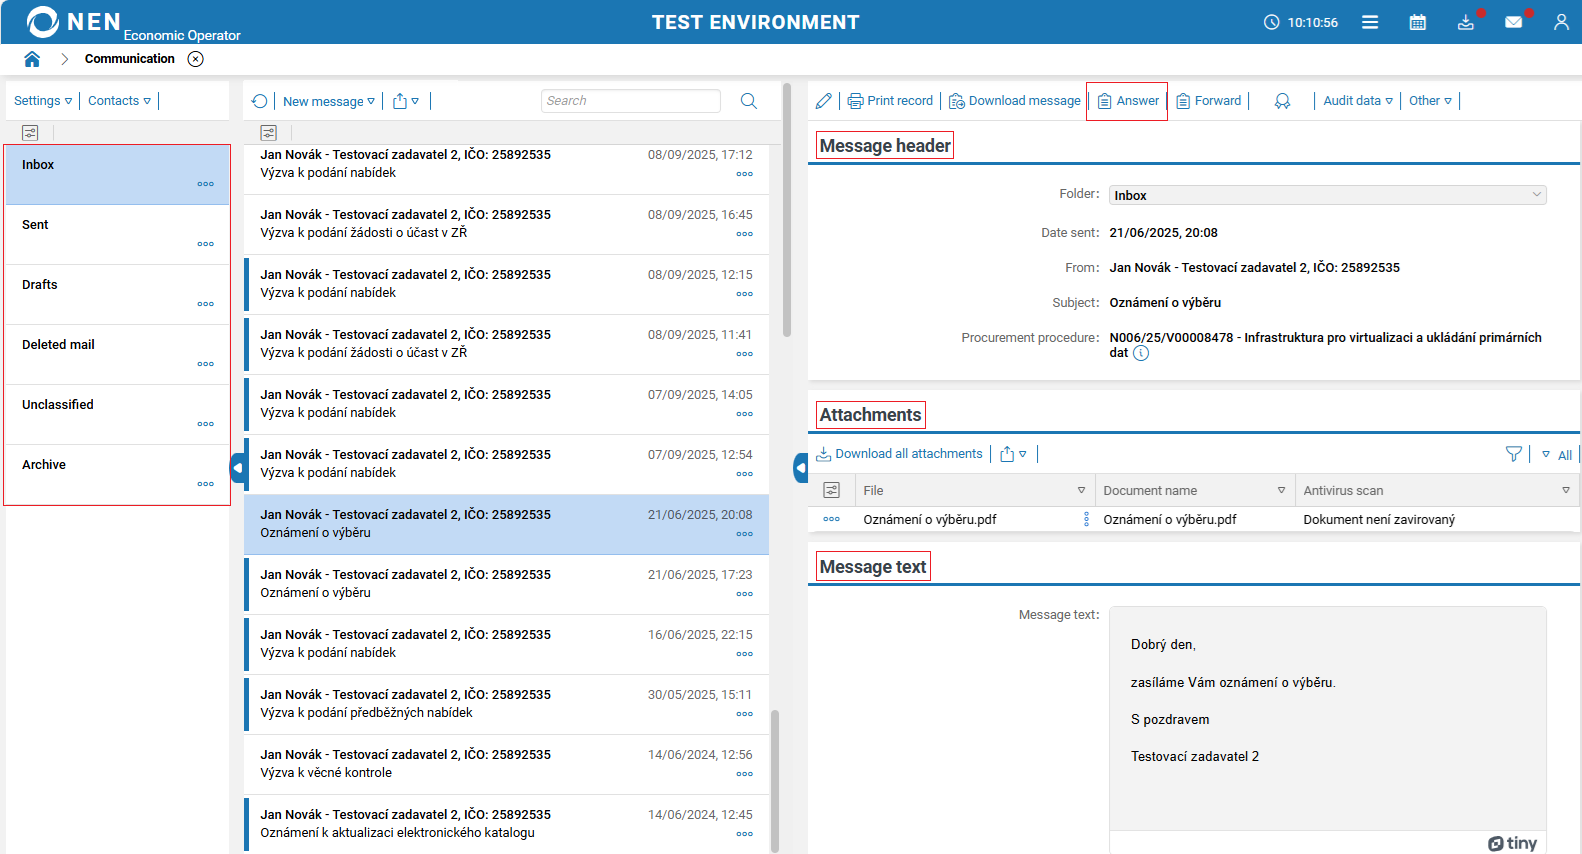Click Download message

tap(1015, 101)
